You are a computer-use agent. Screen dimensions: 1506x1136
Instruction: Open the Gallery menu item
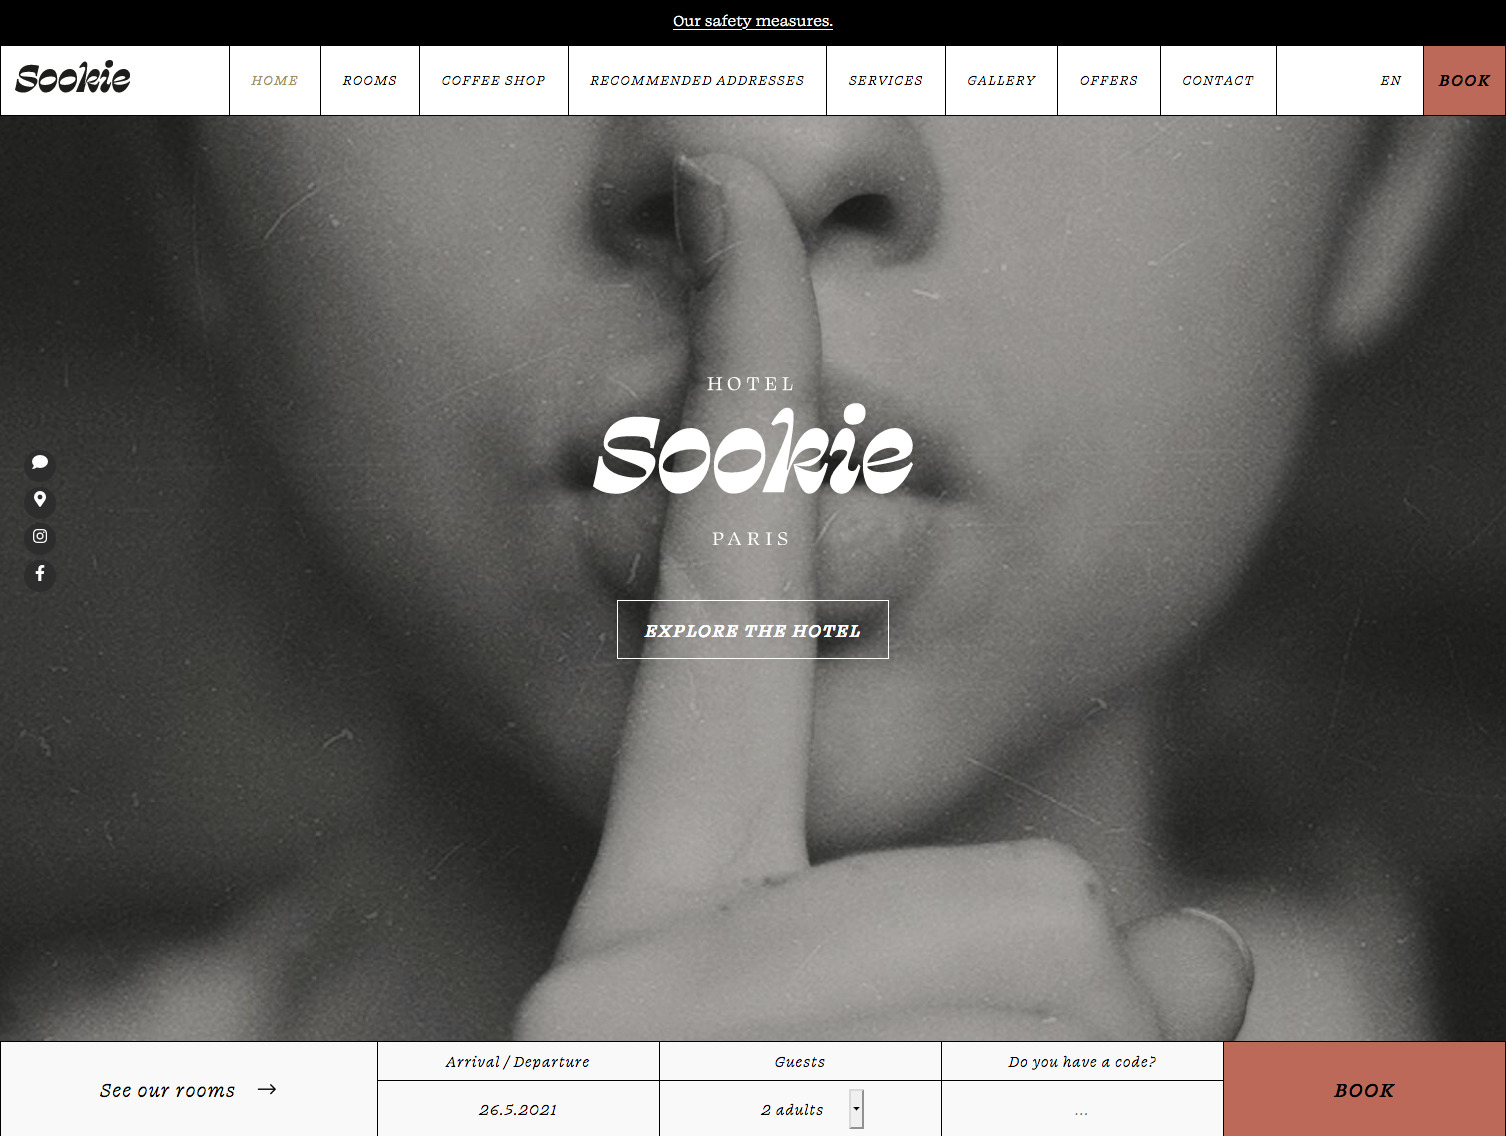pos(1001,81)
